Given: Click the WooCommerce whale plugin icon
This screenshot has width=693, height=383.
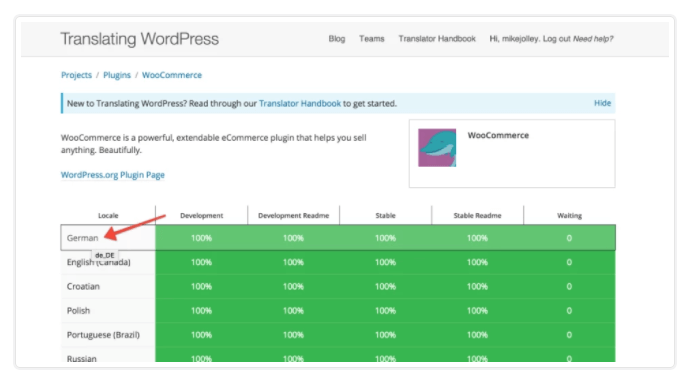Looking at the screenshot, I should click(x=437, y=148).
